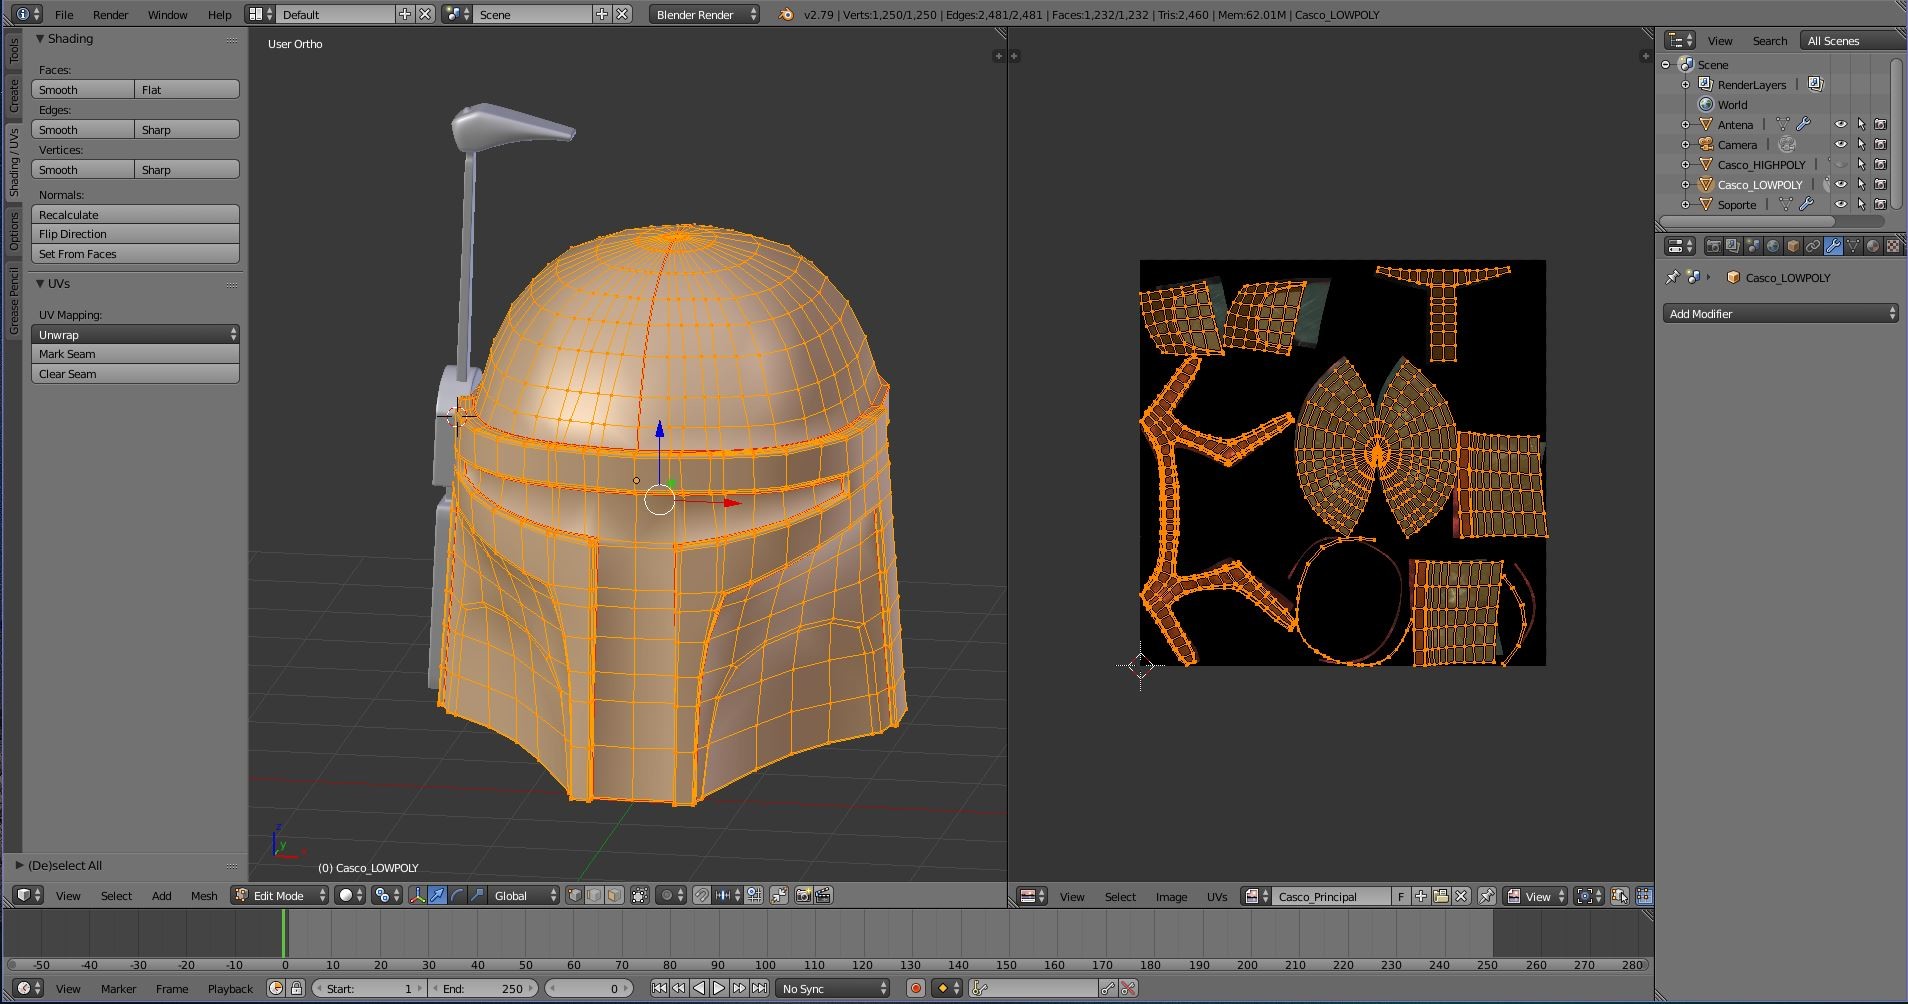Click the Mark Seam button
This screenshot has height=1004, width=1908.
click(x=135, y=354)
